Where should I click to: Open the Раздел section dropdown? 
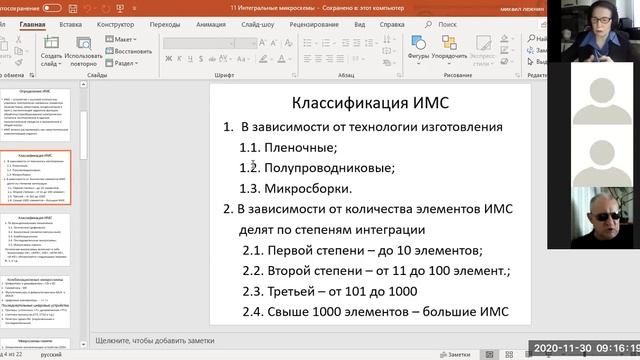click(122, 63)
